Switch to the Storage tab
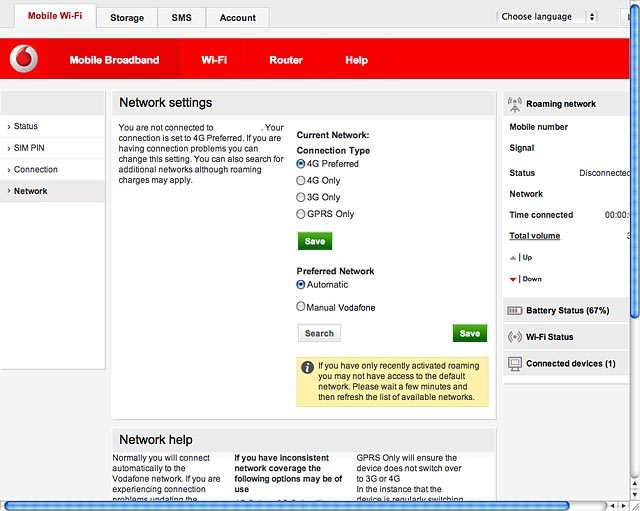This screenshot has width=640, height=511. pyautogui.click(x=127, y=18)
